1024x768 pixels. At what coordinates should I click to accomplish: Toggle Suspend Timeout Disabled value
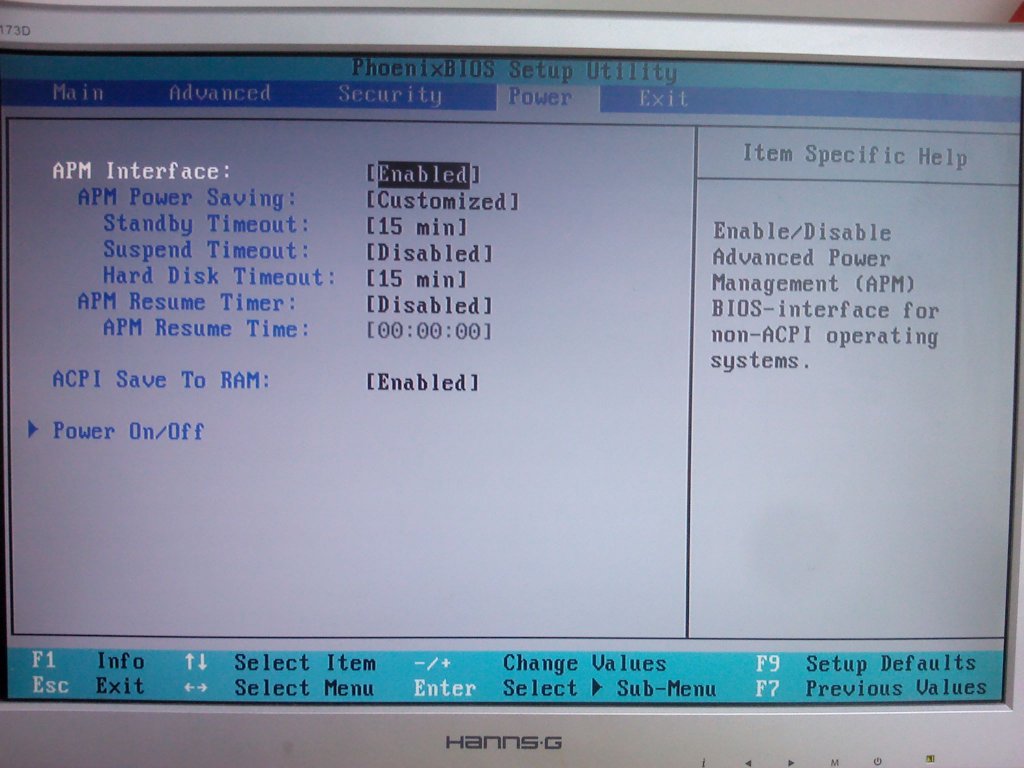(x=429, y=253)
